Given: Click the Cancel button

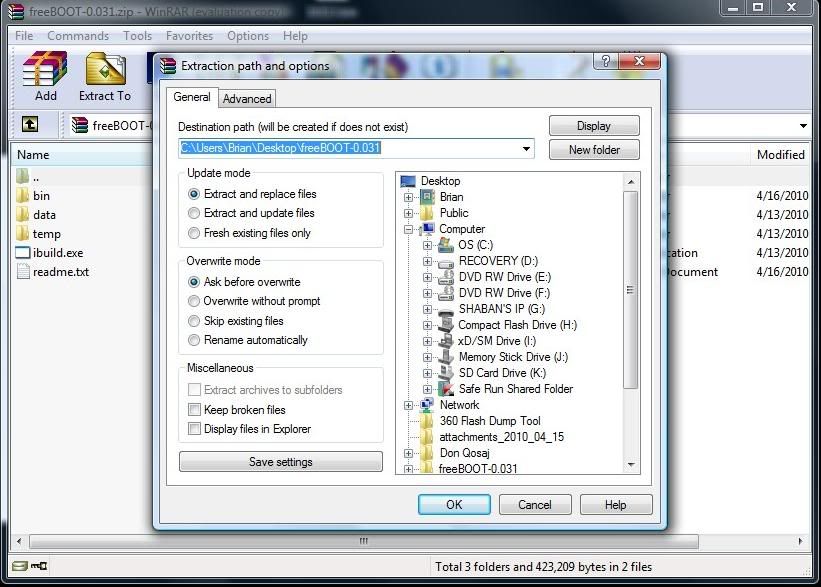Looking at the screenshot, I should pyautogui.click(x=535, y=504).
